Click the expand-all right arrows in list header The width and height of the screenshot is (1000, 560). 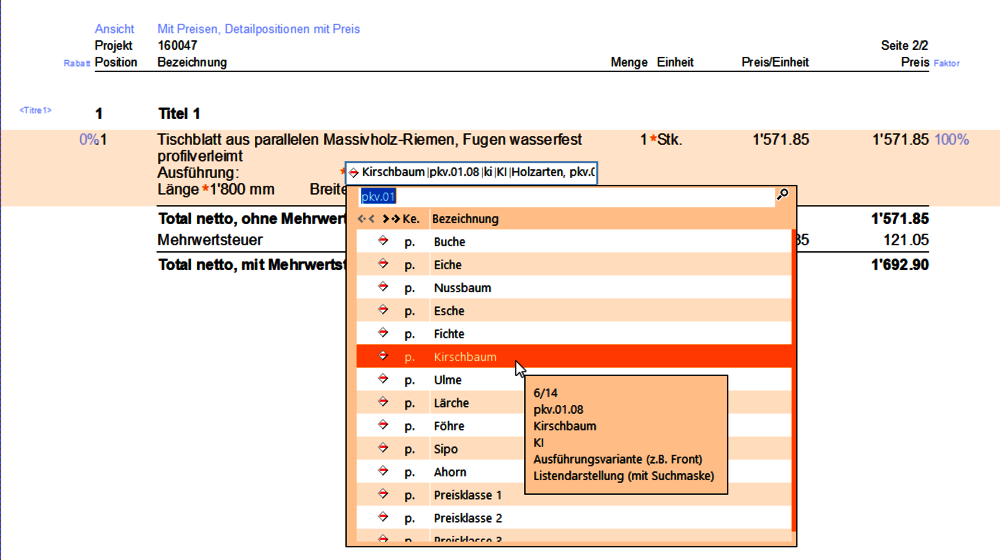tap(390, 218)
